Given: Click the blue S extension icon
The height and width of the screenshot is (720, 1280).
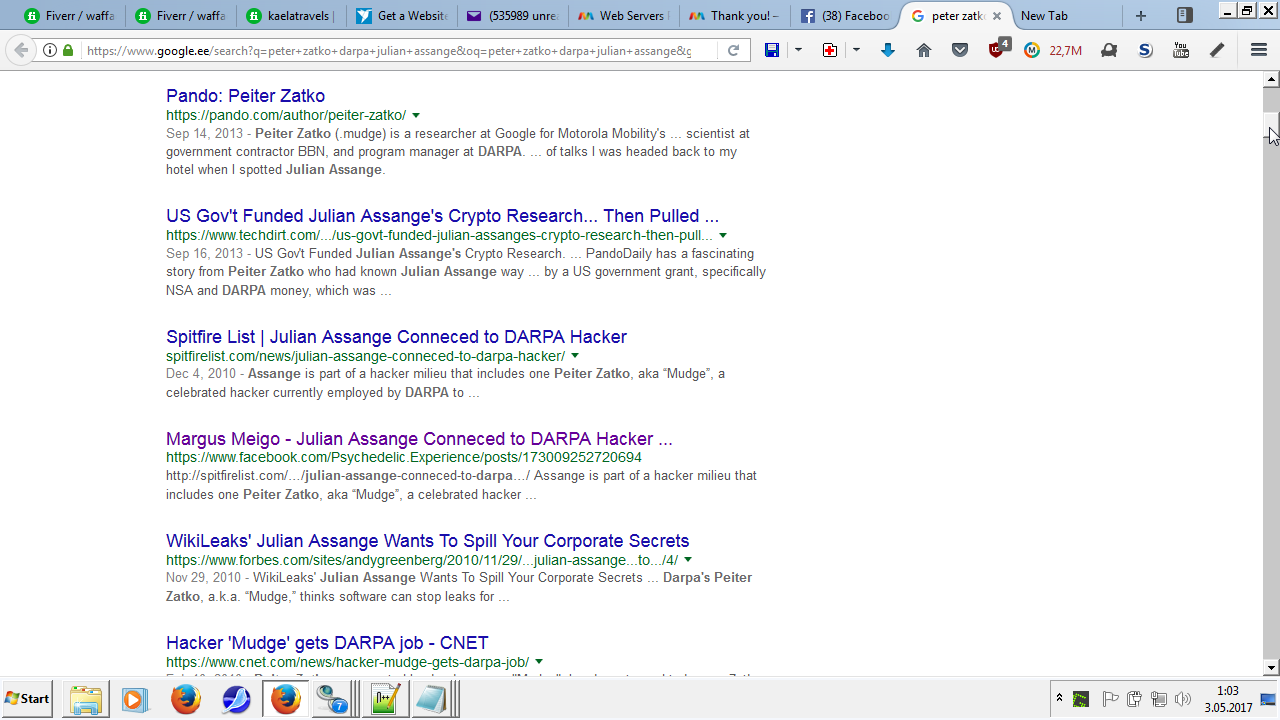Looking at the screenshot, I should coord(1145,50).
